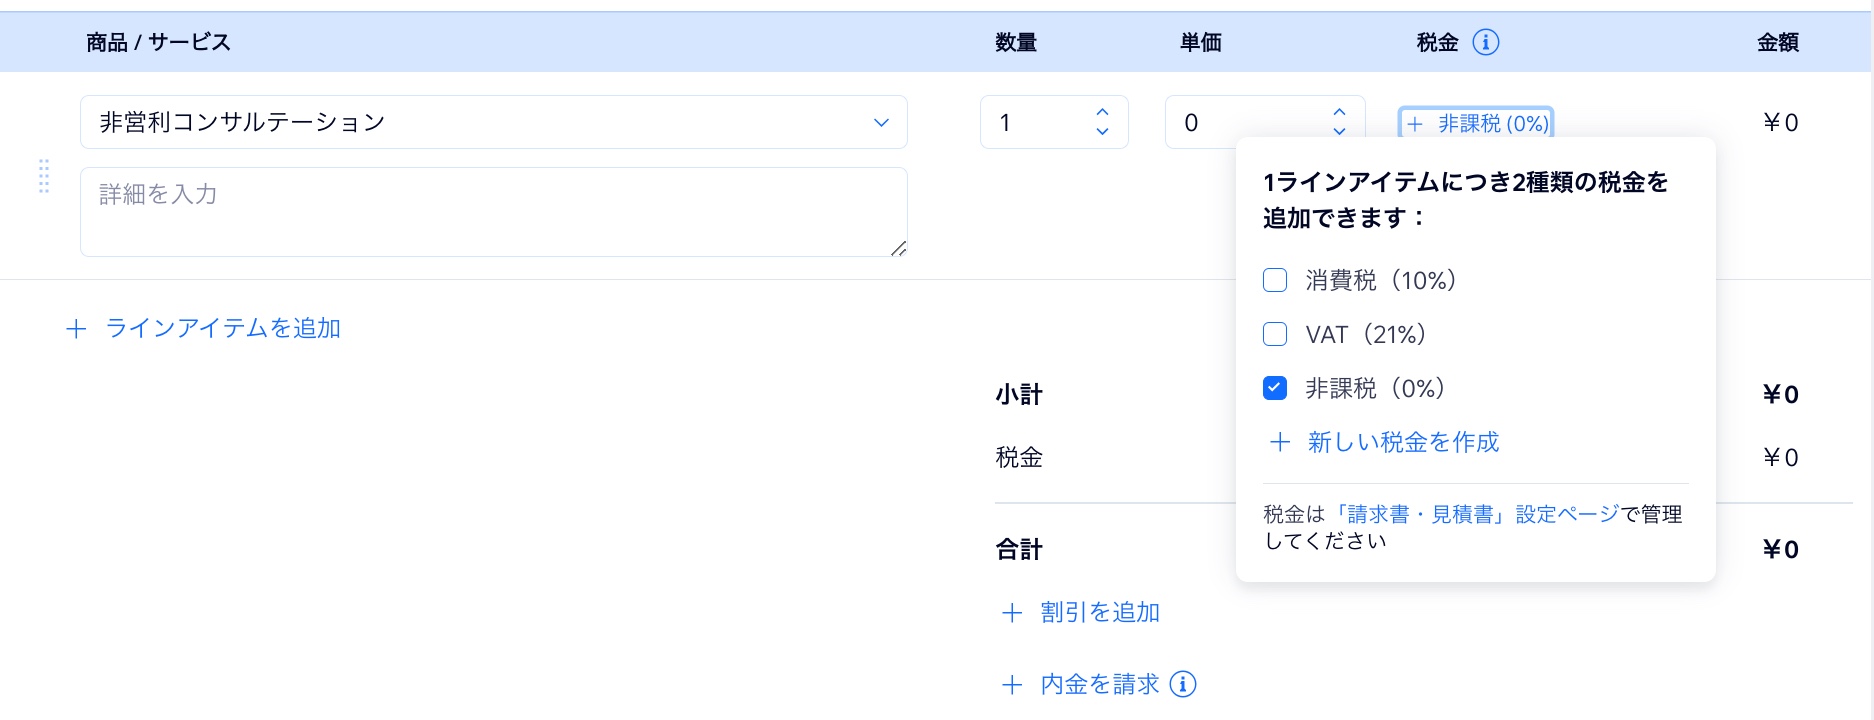1874x720 pixels.
Task: Click the 非課税 (0%) tax button
Action: tap(1476, 123)
